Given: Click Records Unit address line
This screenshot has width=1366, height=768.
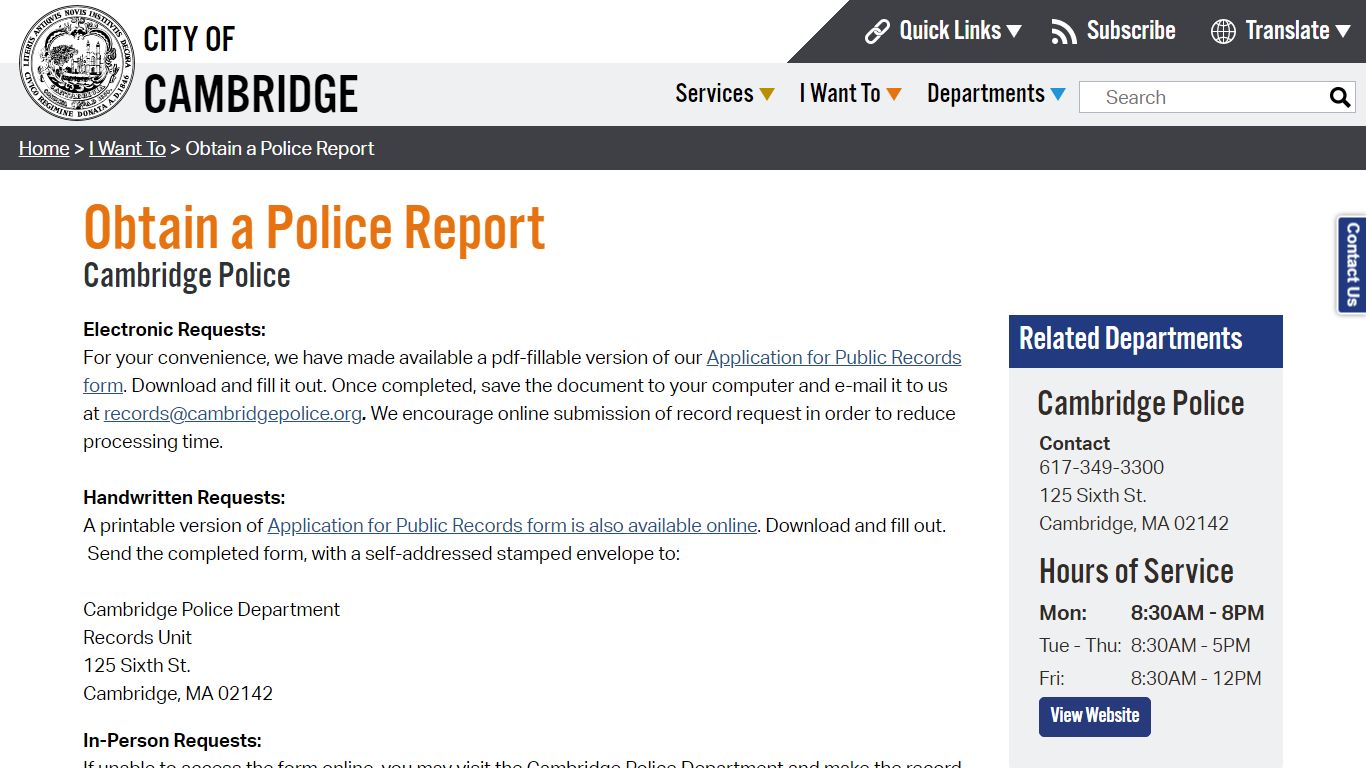Looking at the screenshot, I should click(137, 637).
